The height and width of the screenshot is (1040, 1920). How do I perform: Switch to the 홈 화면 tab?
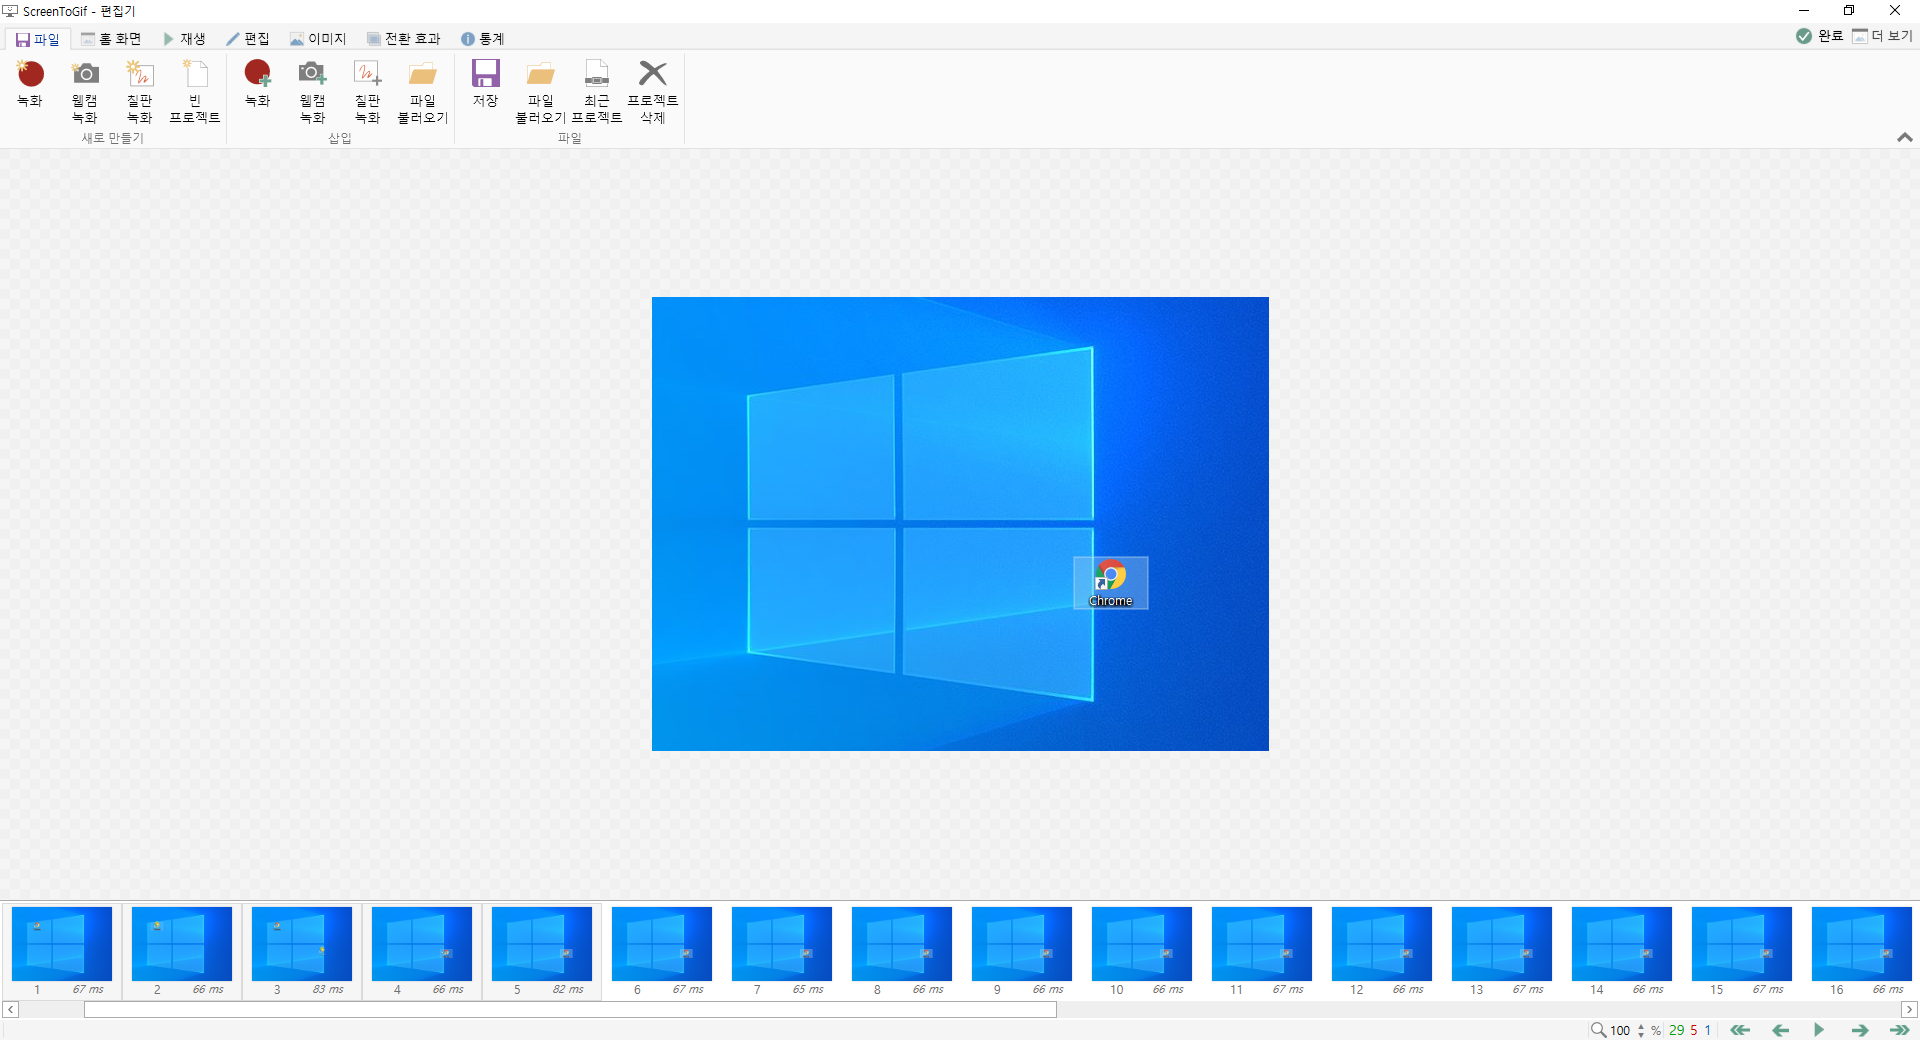tap(111, 39)
